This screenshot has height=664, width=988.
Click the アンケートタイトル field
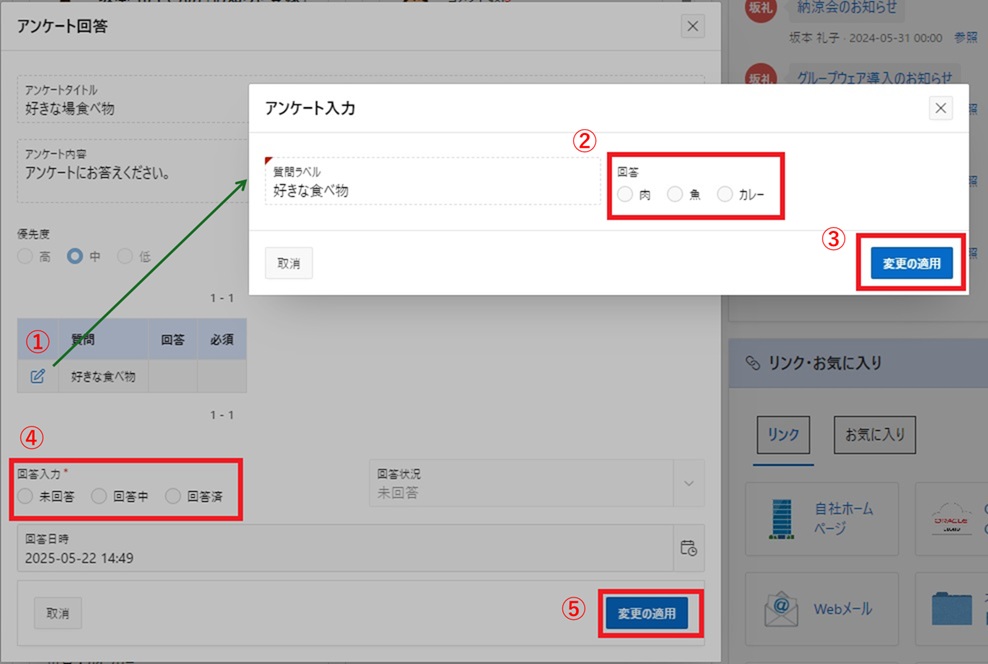pos(132,99)
